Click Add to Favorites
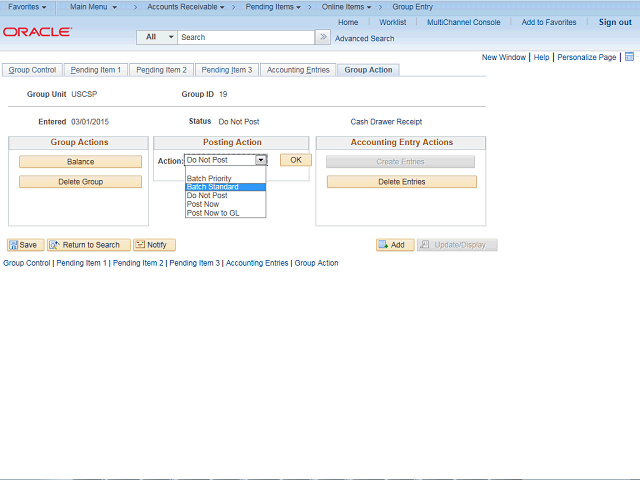The width and height of the screenshot is (640, 480). [549, 22]
